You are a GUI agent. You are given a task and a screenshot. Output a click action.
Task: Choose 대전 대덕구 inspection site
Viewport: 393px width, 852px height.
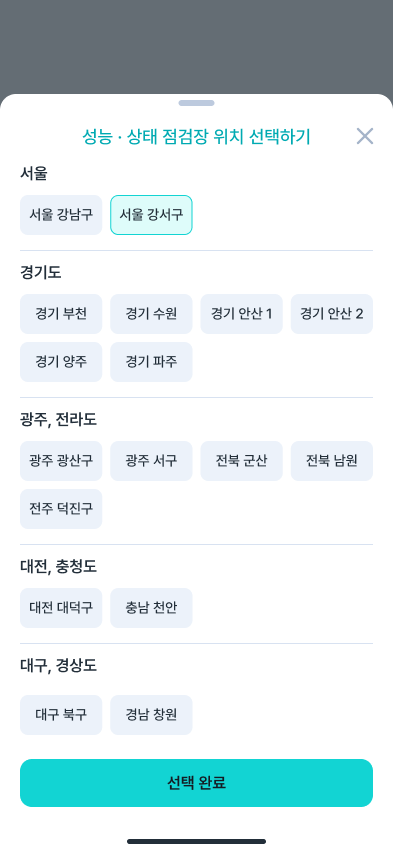tap(61, 608)
